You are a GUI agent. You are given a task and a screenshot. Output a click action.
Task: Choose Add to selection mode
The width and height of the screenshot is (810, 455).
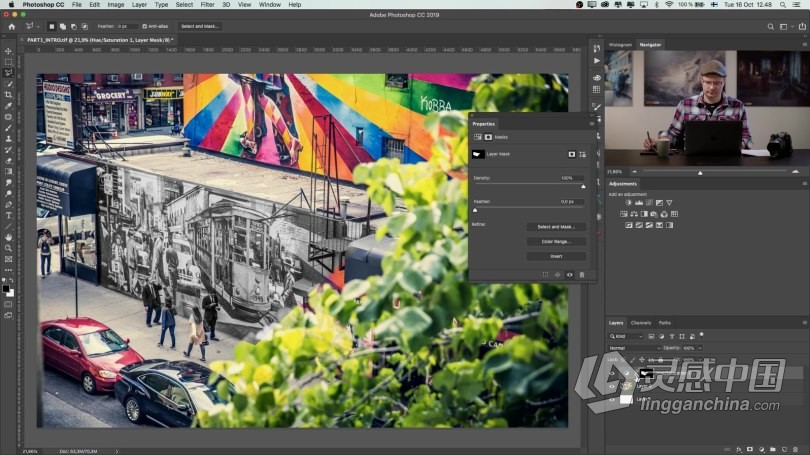coord(63,26)
